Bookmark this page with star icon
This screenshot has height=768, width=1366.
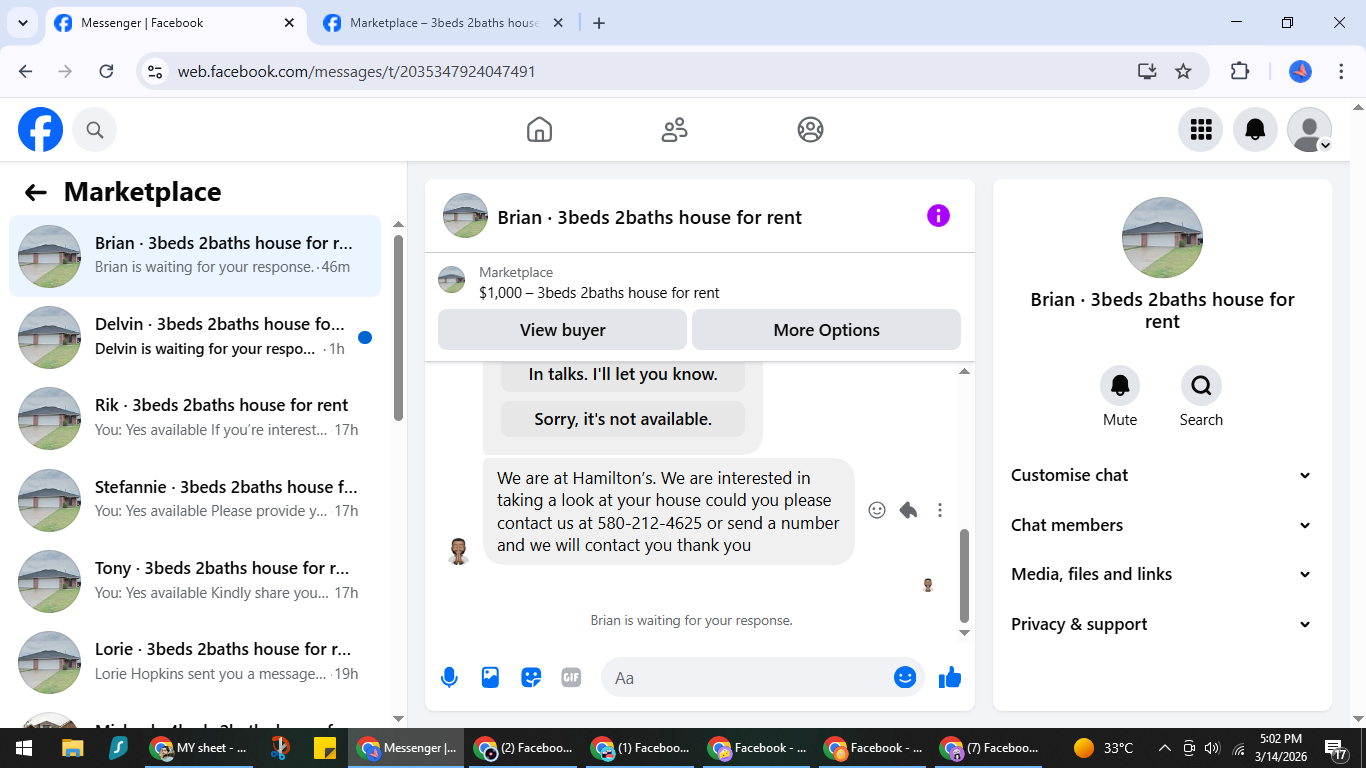(1183, 71)
